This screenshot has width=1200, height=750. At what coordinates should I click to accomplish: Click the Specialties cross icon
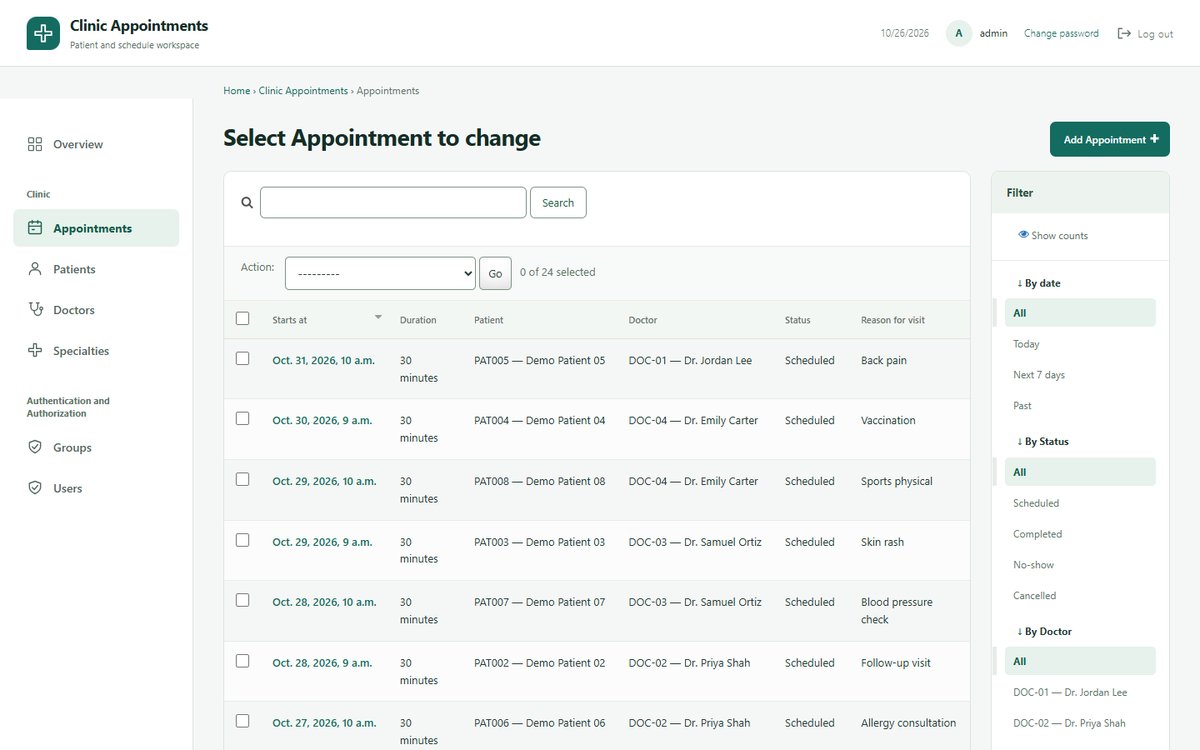(x=35, y=351)
